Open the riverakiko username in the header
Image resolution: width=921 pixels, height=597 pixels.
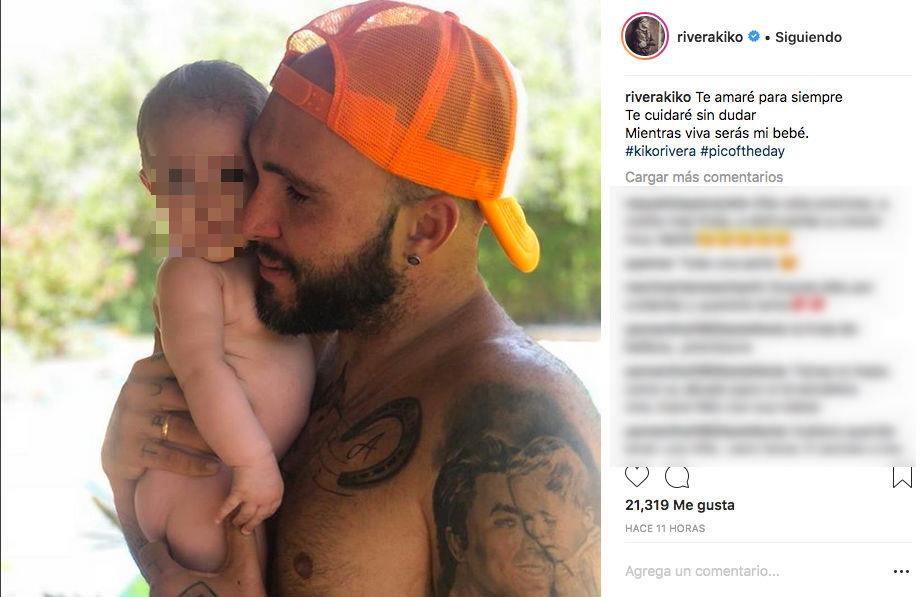[710, 37]
